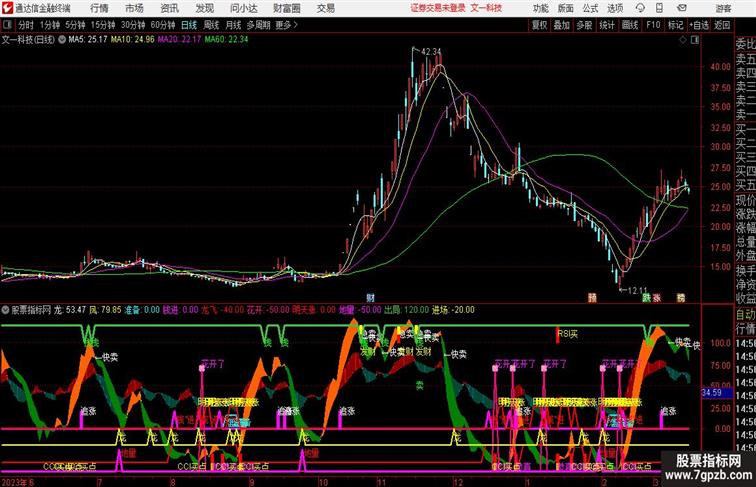Toggle the side panel icon at chart top-right

tap(695, 40)
